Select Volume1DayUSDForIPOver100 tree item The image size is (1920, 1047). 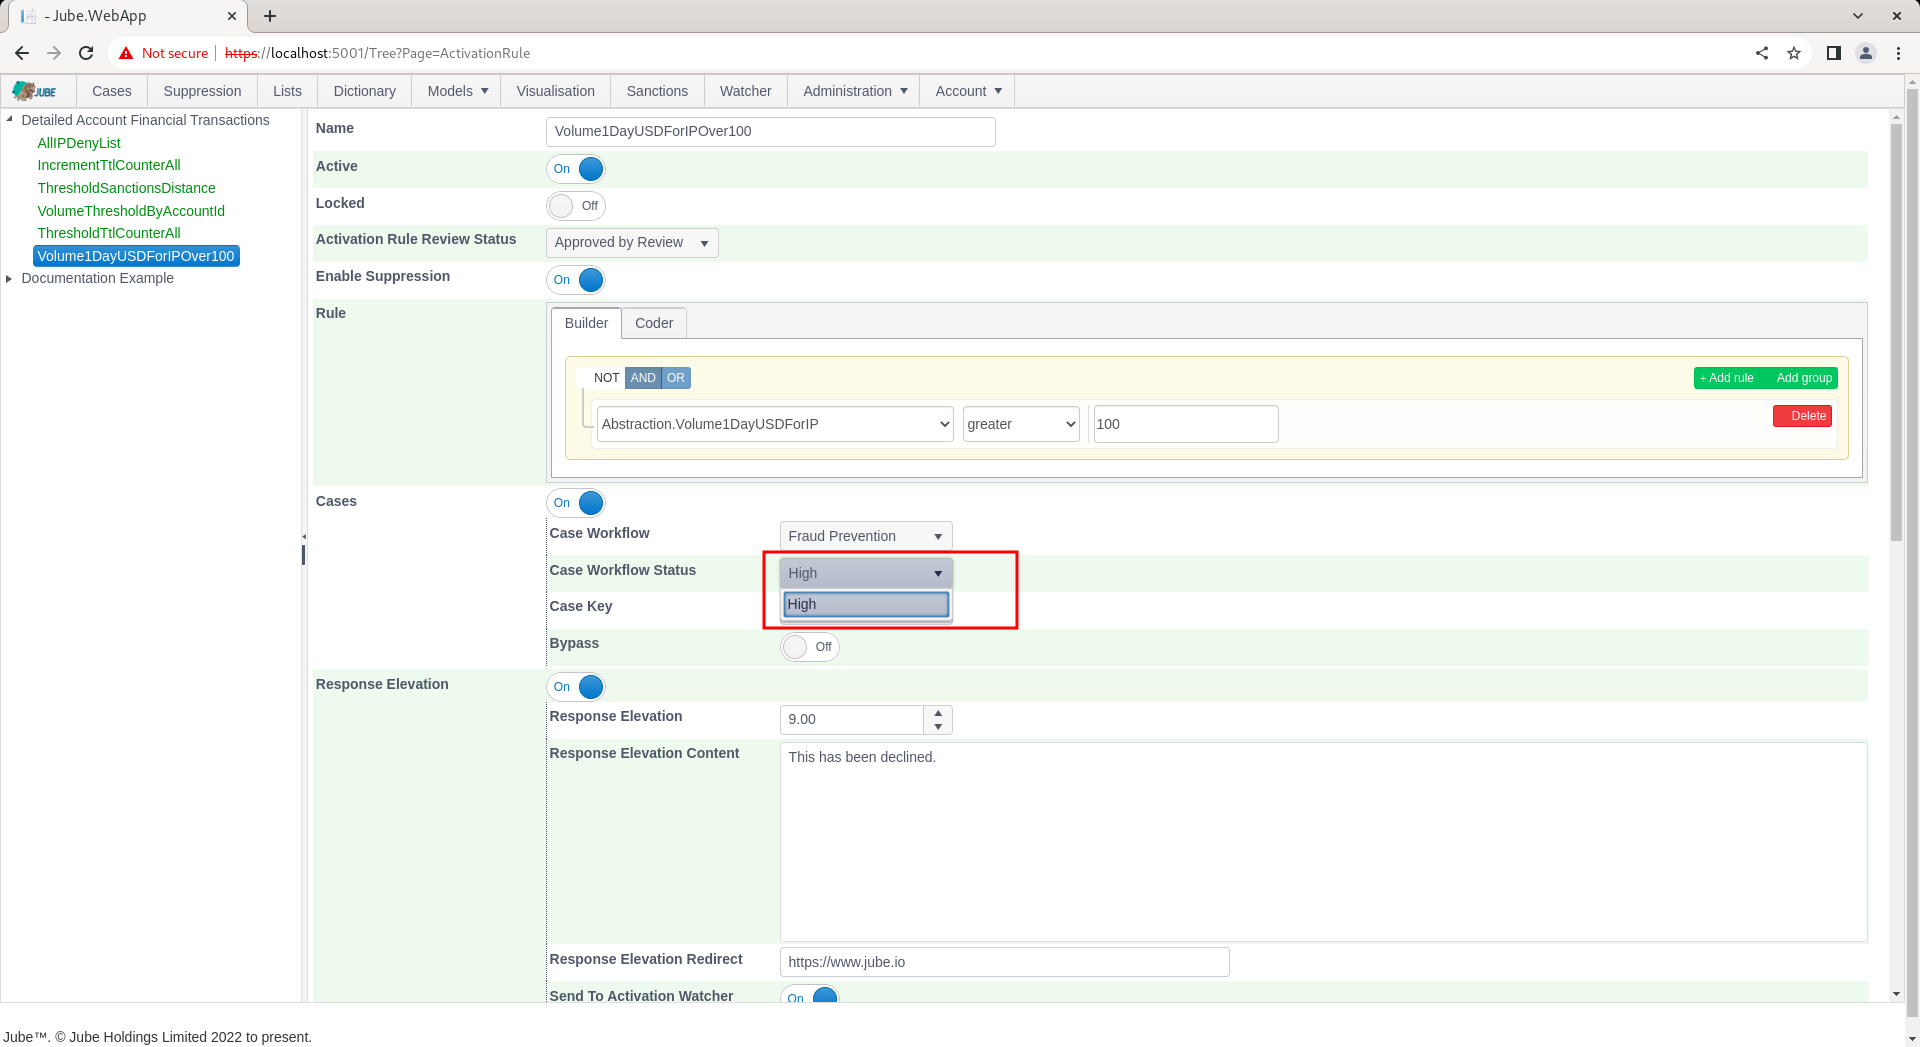point(136,256)
